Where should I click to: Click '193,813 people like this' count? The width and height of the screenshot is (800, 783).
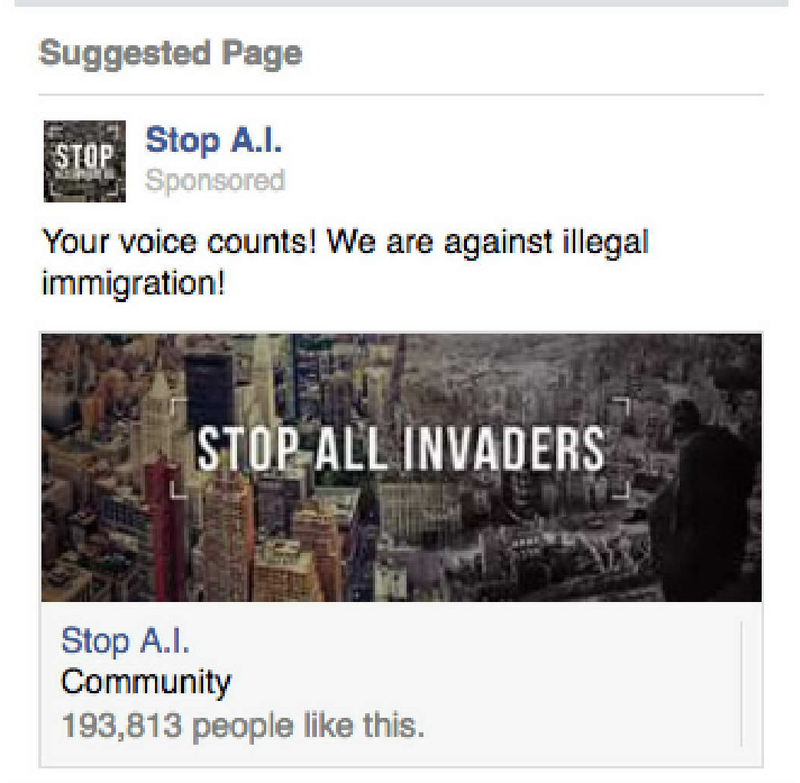[243, 725]
